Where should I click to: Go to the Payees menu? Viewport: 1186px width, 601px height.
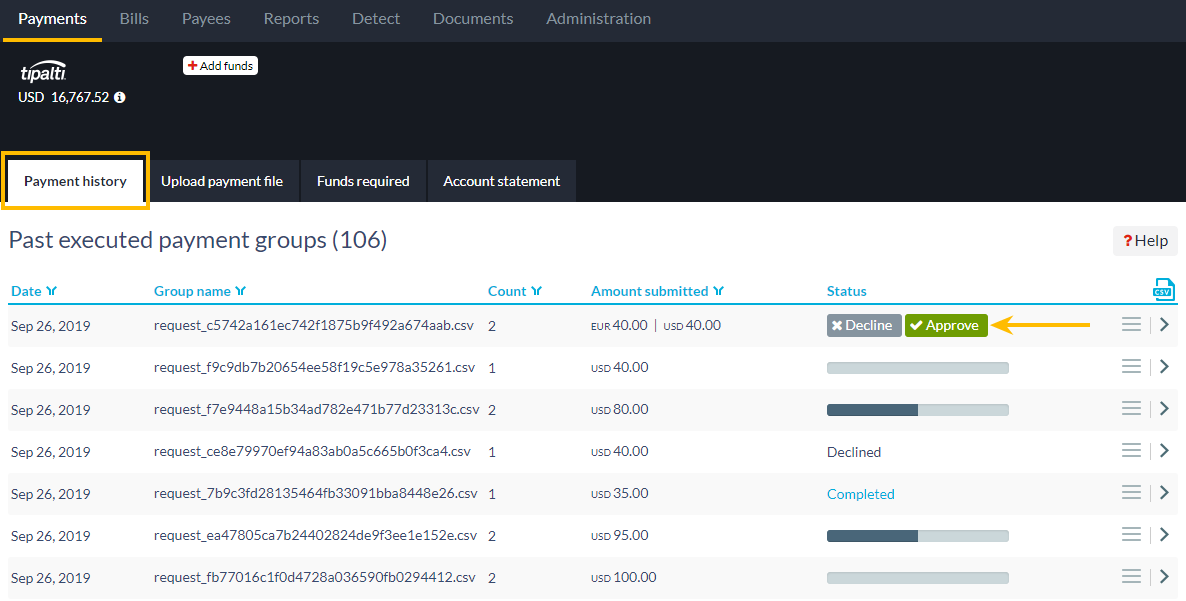[206, 19]
